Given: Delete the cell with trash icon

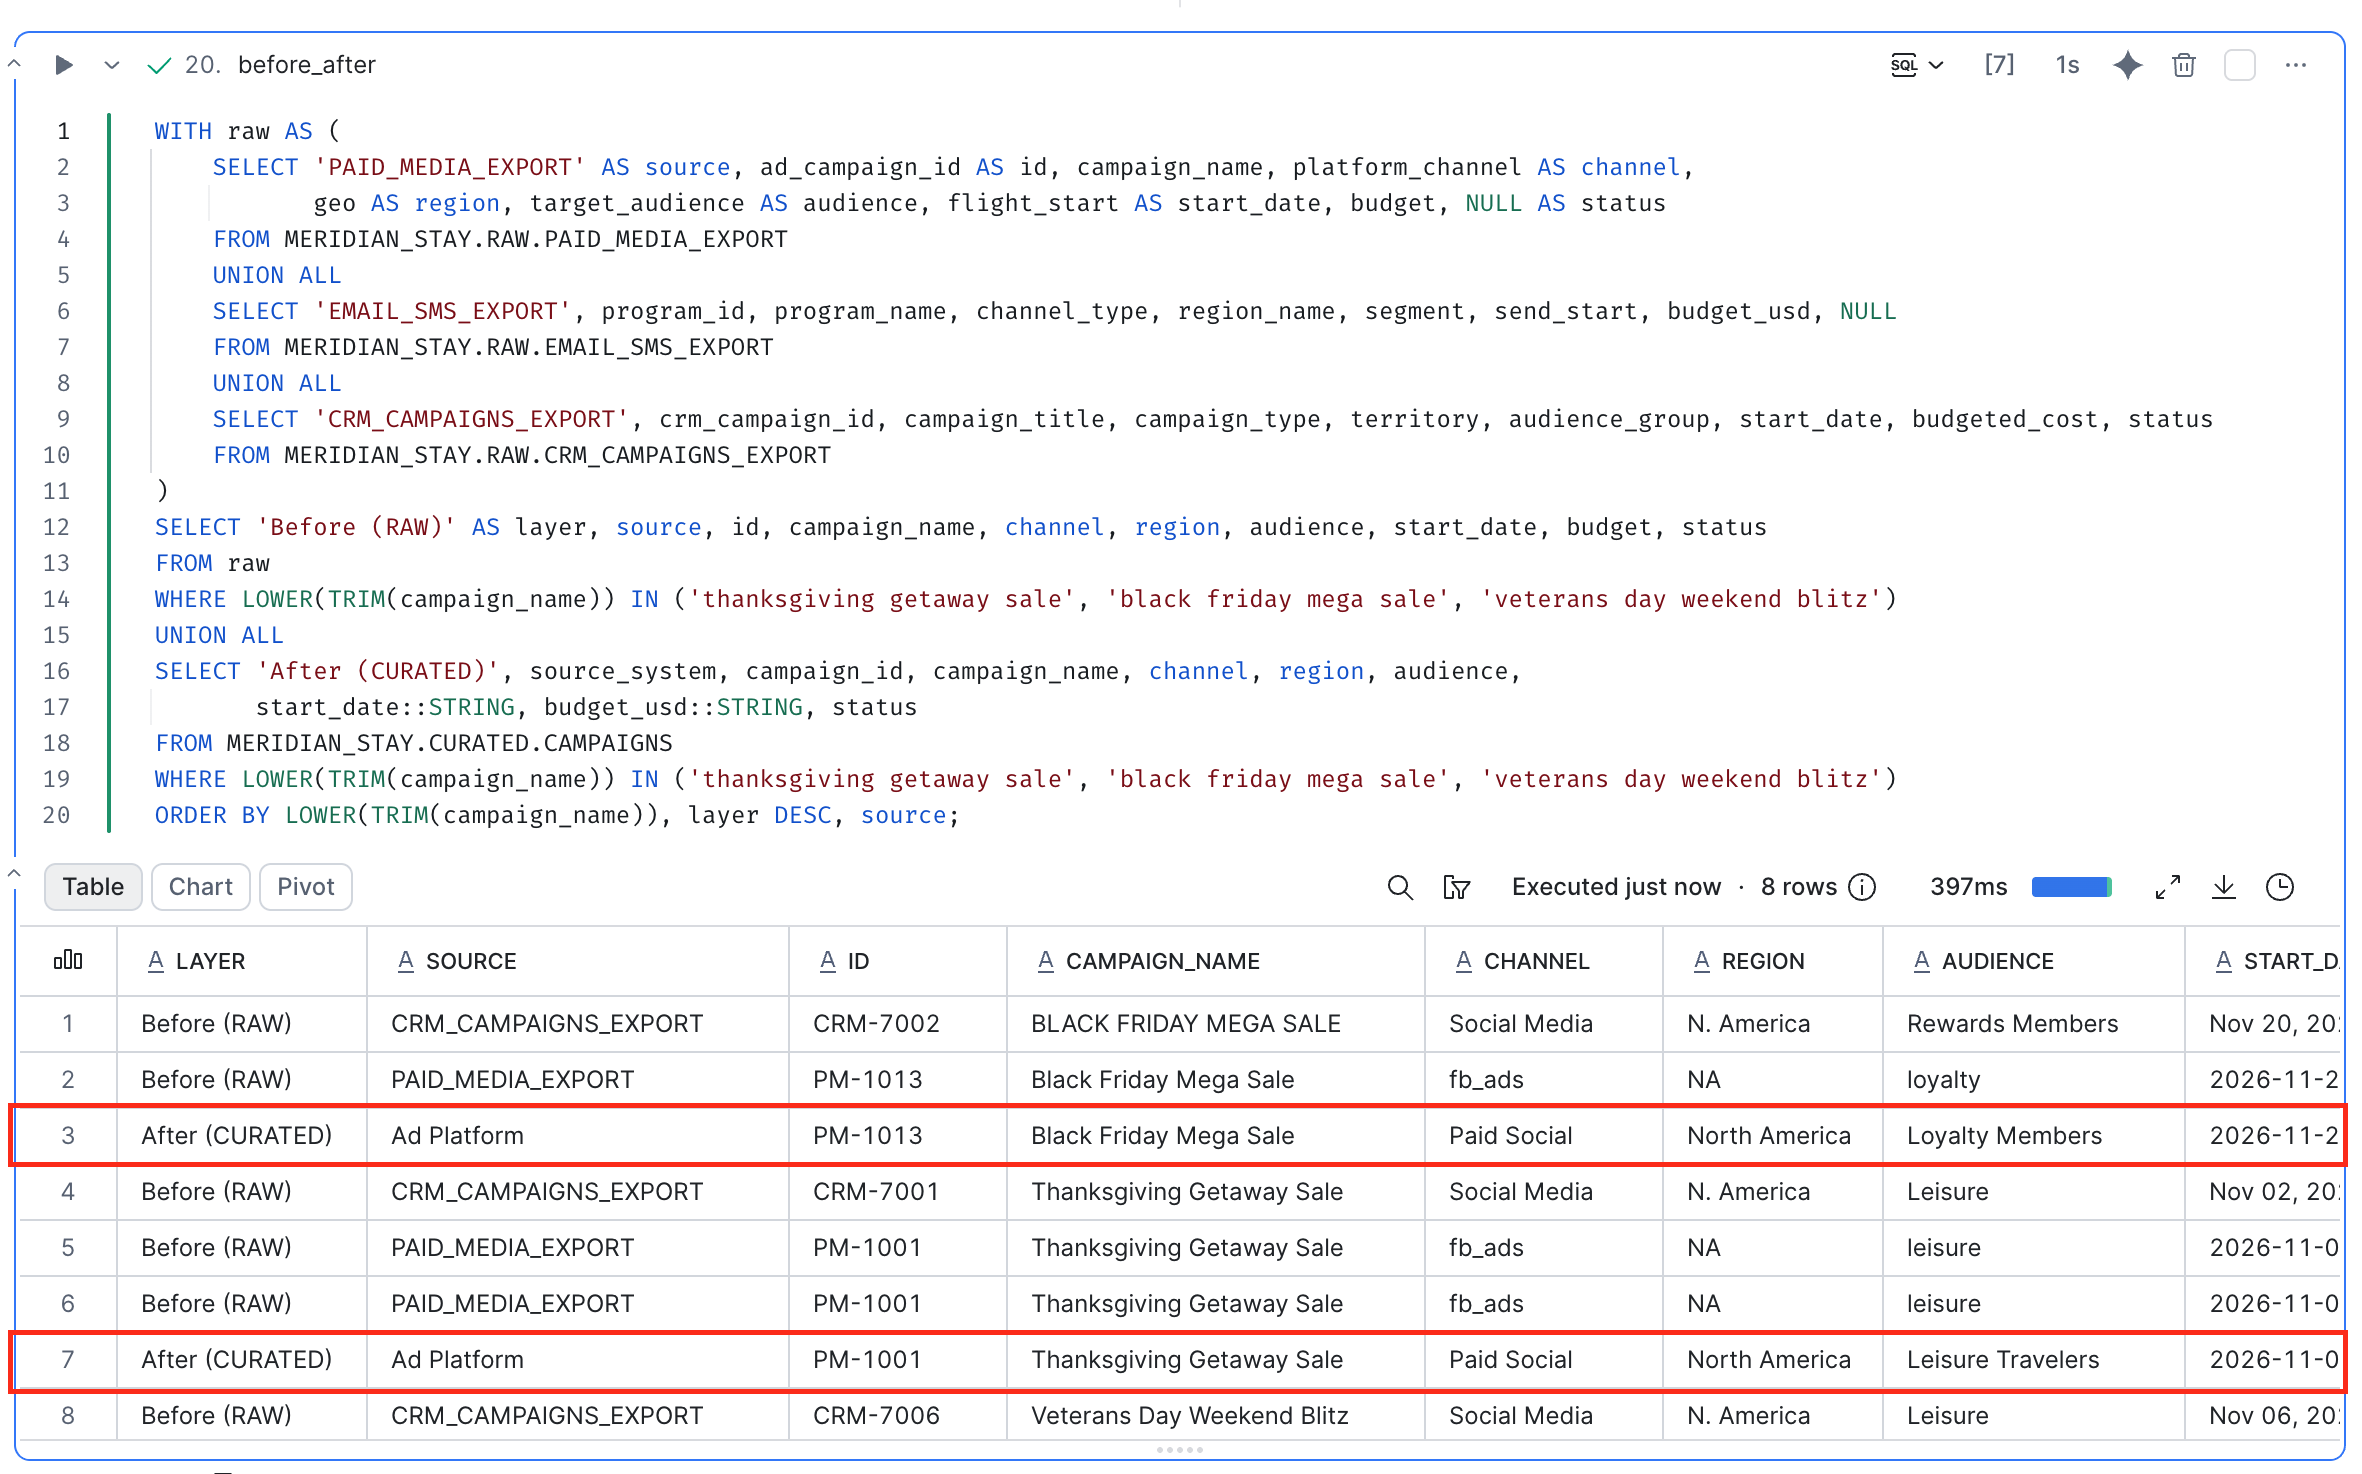Looking at the screenshot, I should [2184, 65].
